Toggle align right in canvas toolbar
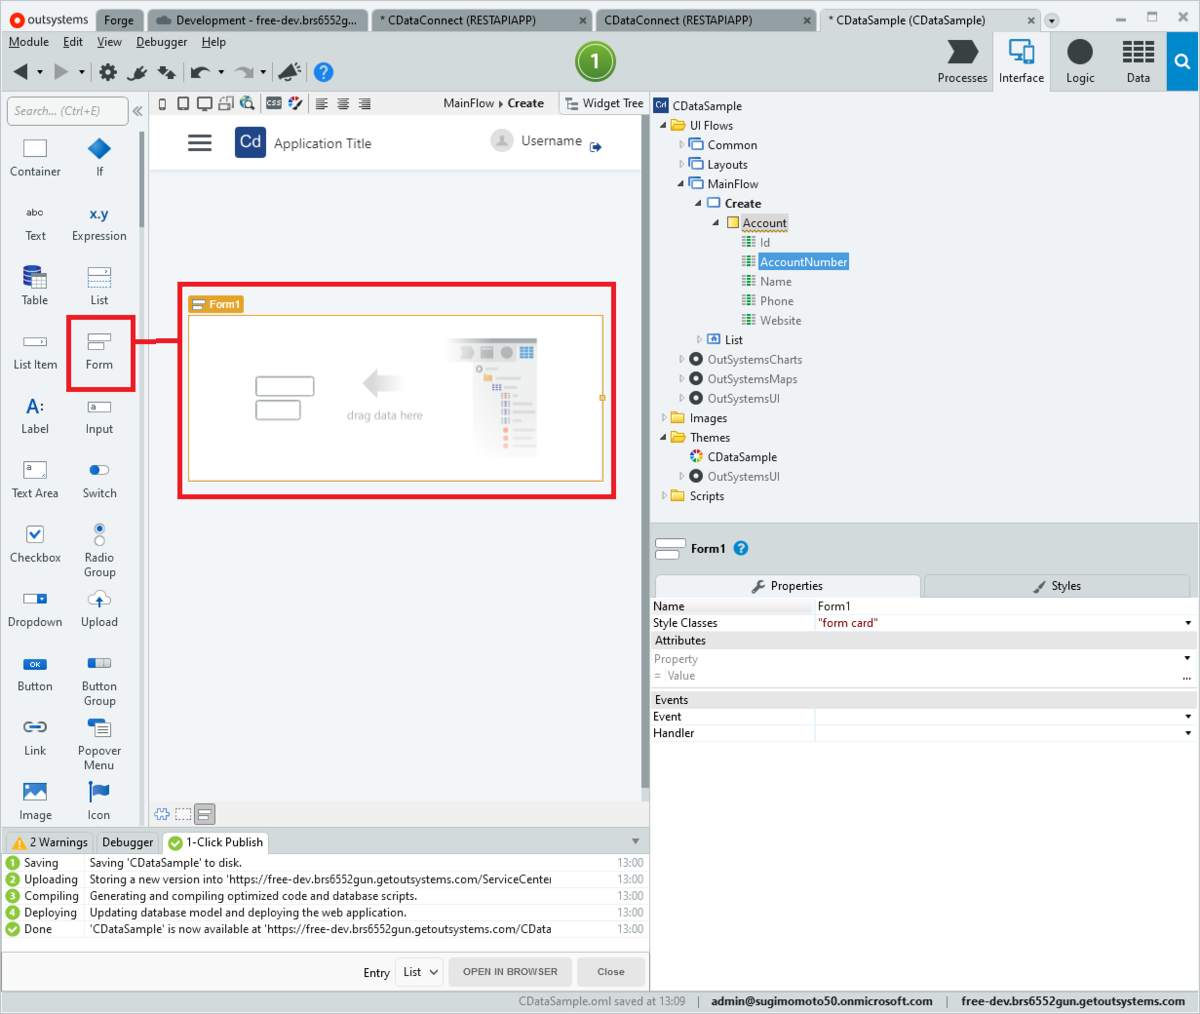The image size is (1200, 1014). (x=365, y=103)
